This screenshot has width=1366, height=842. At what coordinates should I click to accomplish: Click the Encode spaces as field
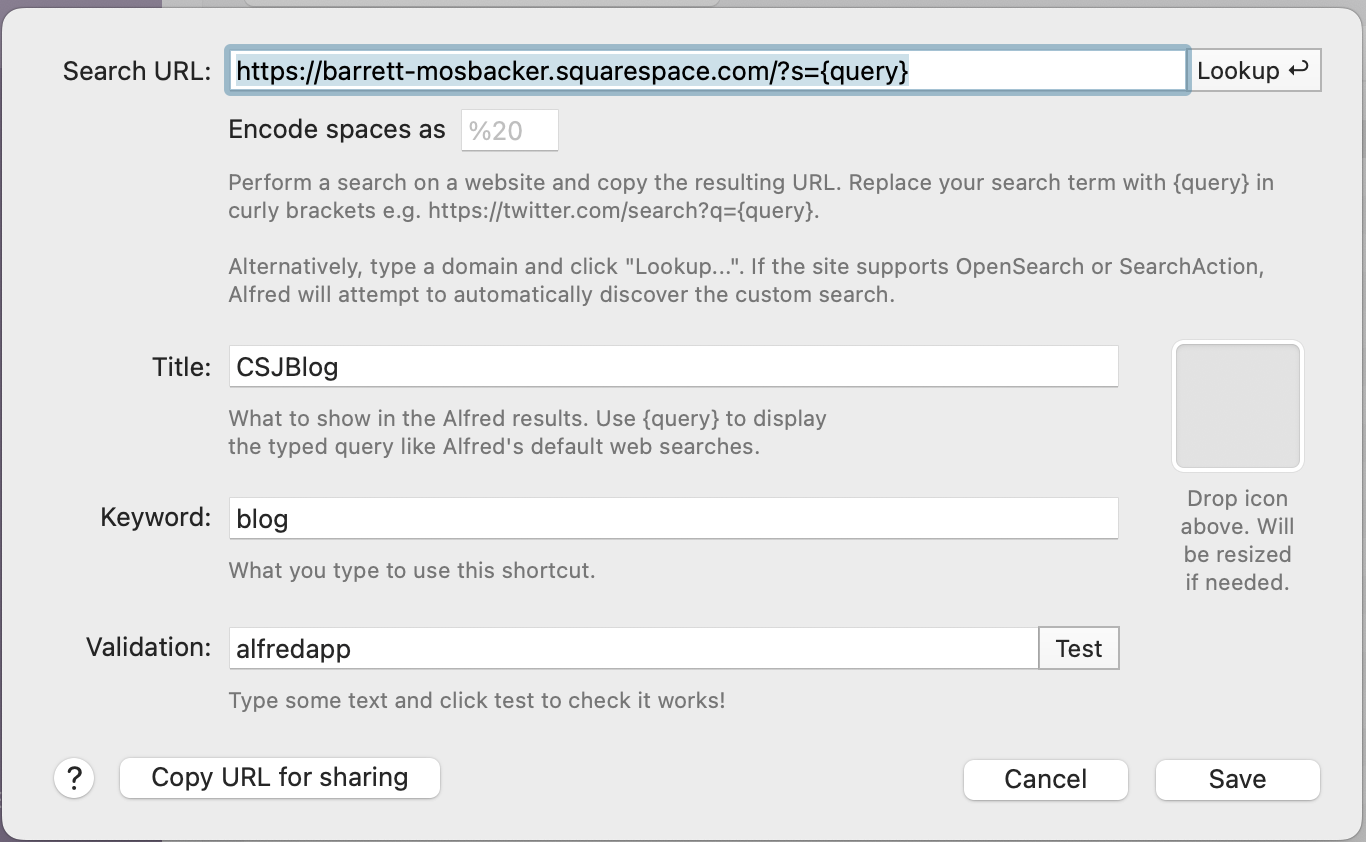pyautogui.click(x=509, y=131)
